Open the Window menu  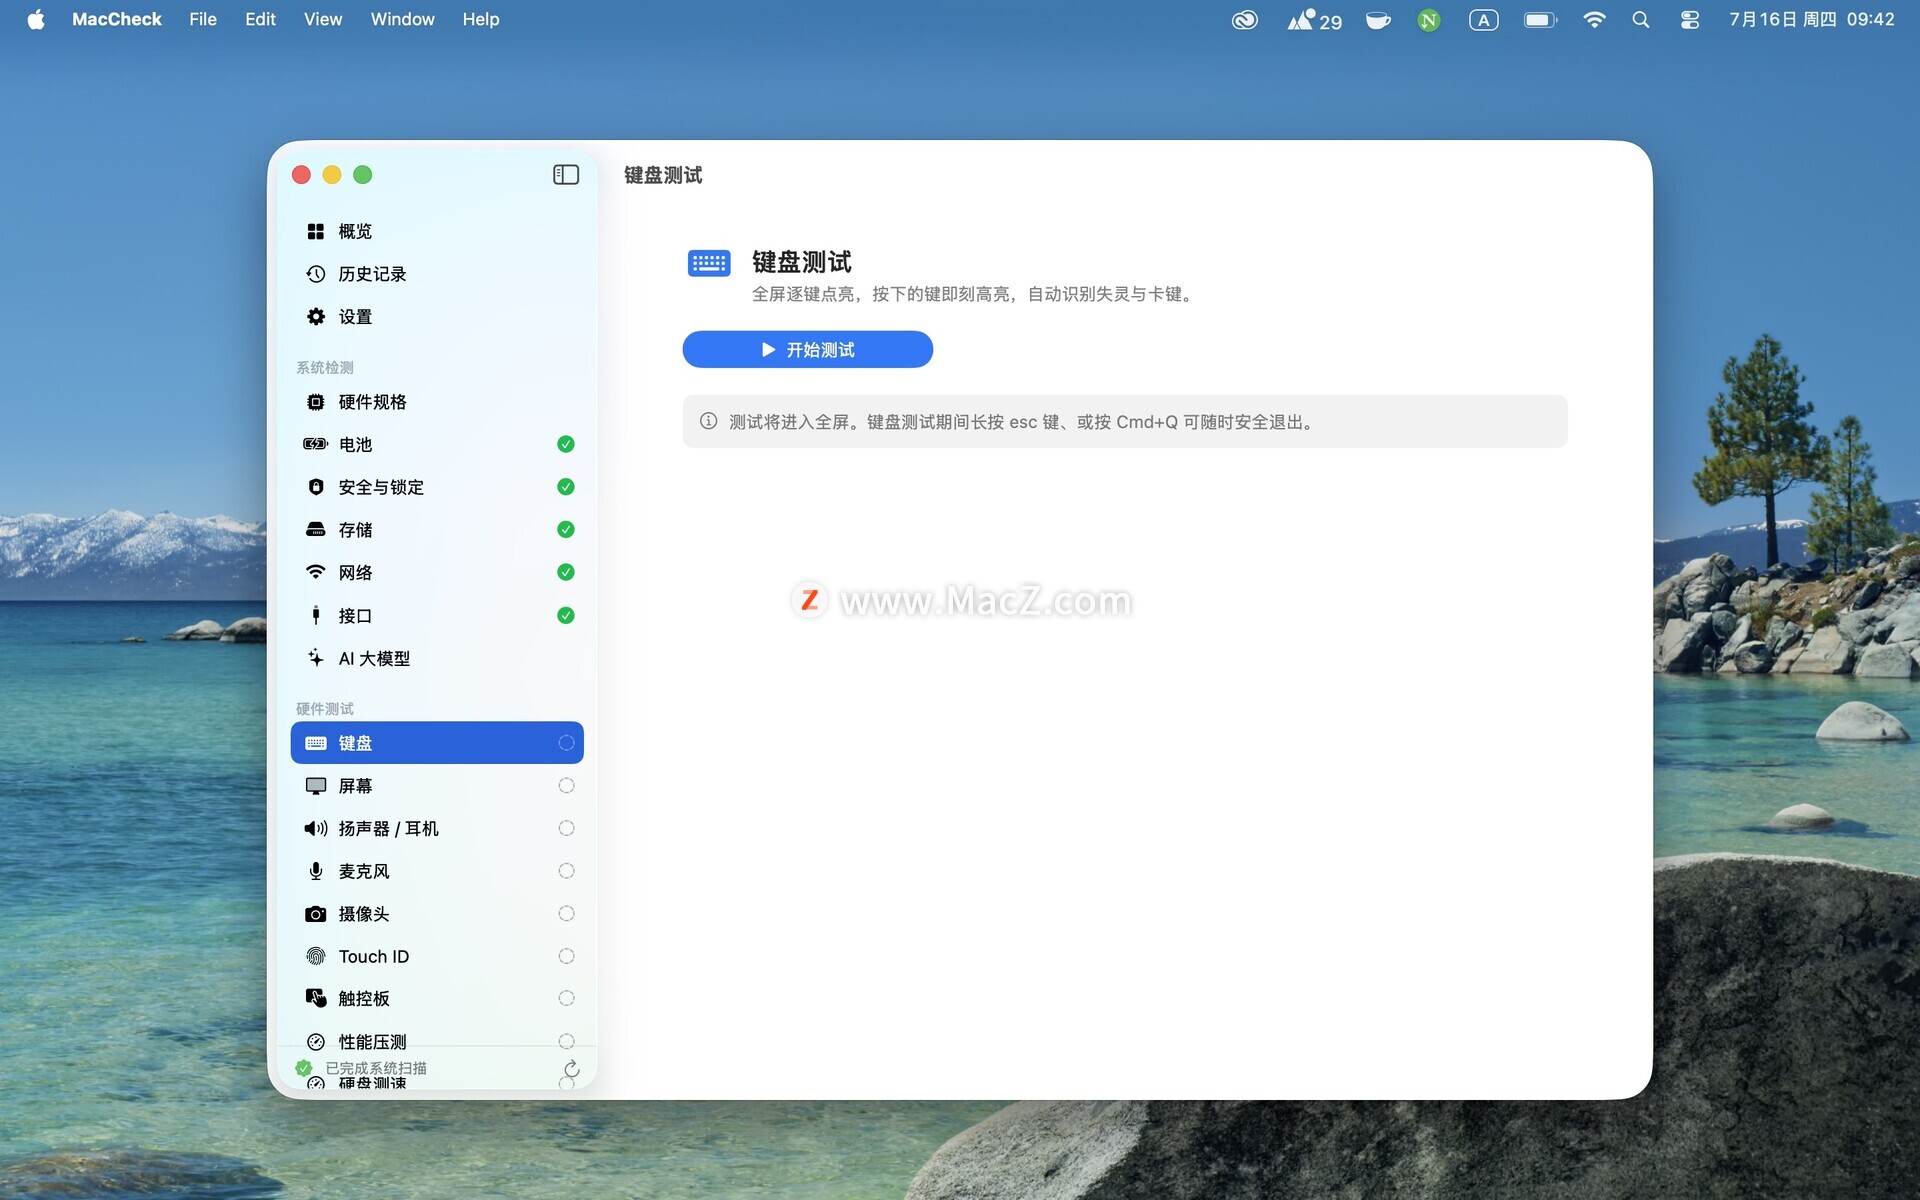tap(402, 20)
